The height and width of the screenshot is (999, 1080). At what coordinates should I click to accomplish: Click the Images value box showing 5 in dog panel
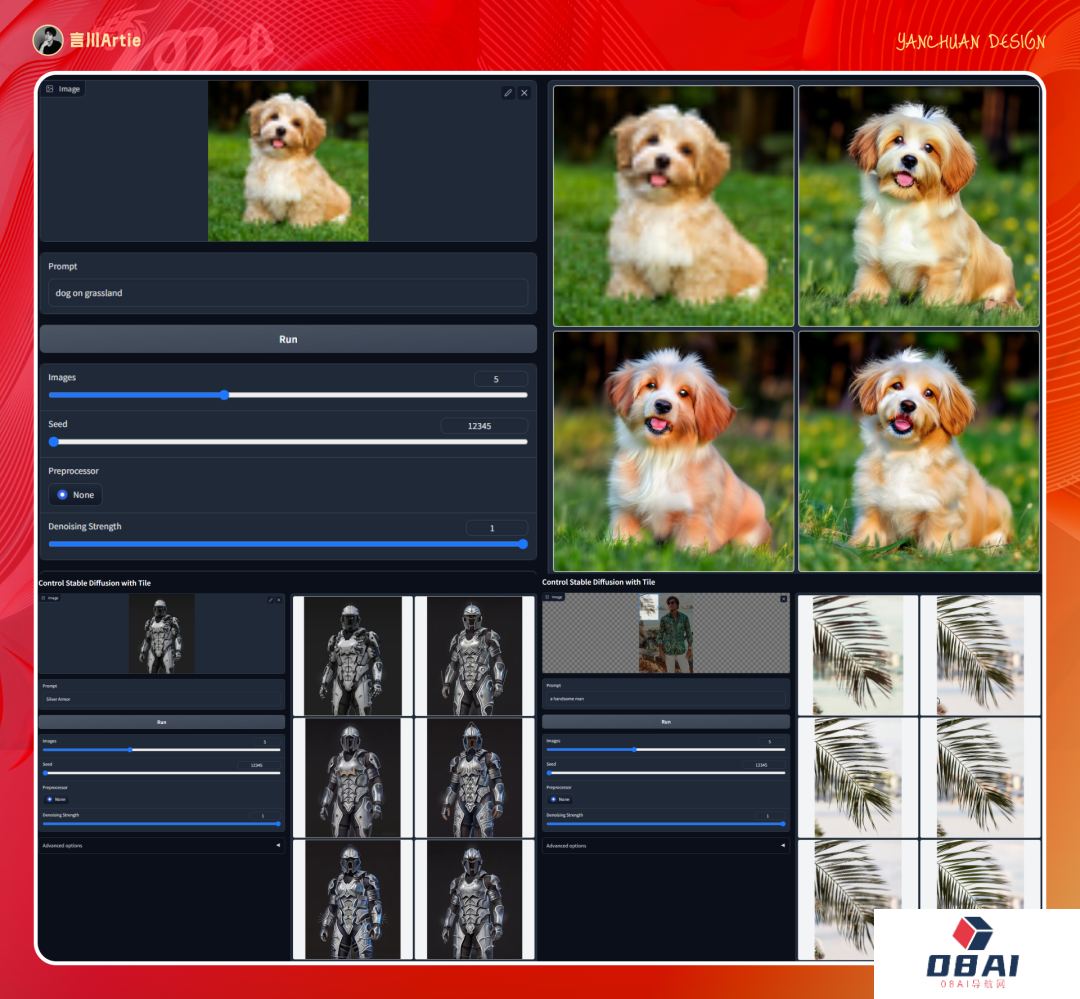(501, 379)
